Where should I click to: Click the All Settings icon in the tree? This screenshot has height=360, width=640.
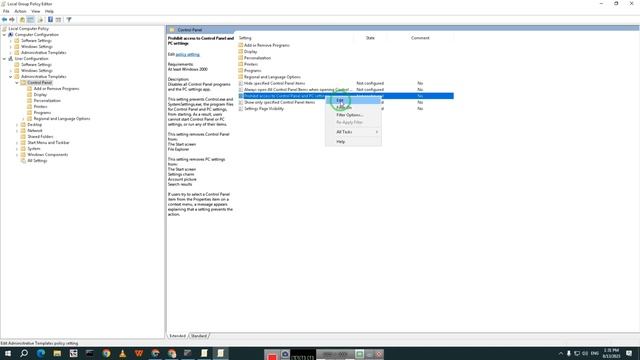(x=23, y=161)
